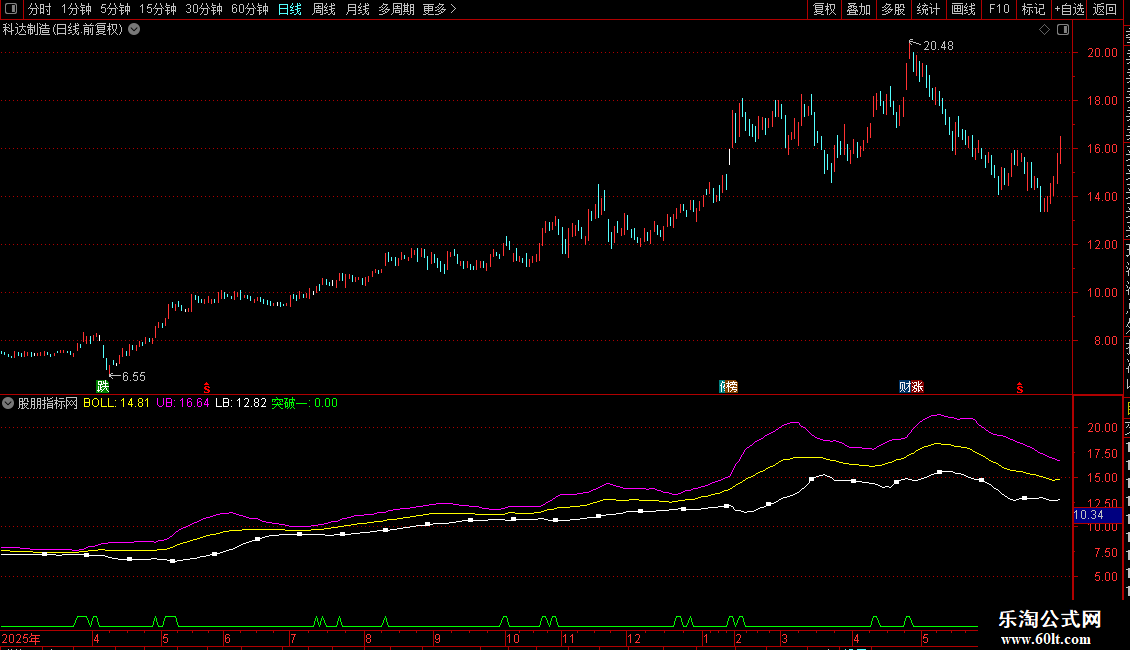Open the 多周期 multi-period view

pyautogui.click(x=396, y=9)
